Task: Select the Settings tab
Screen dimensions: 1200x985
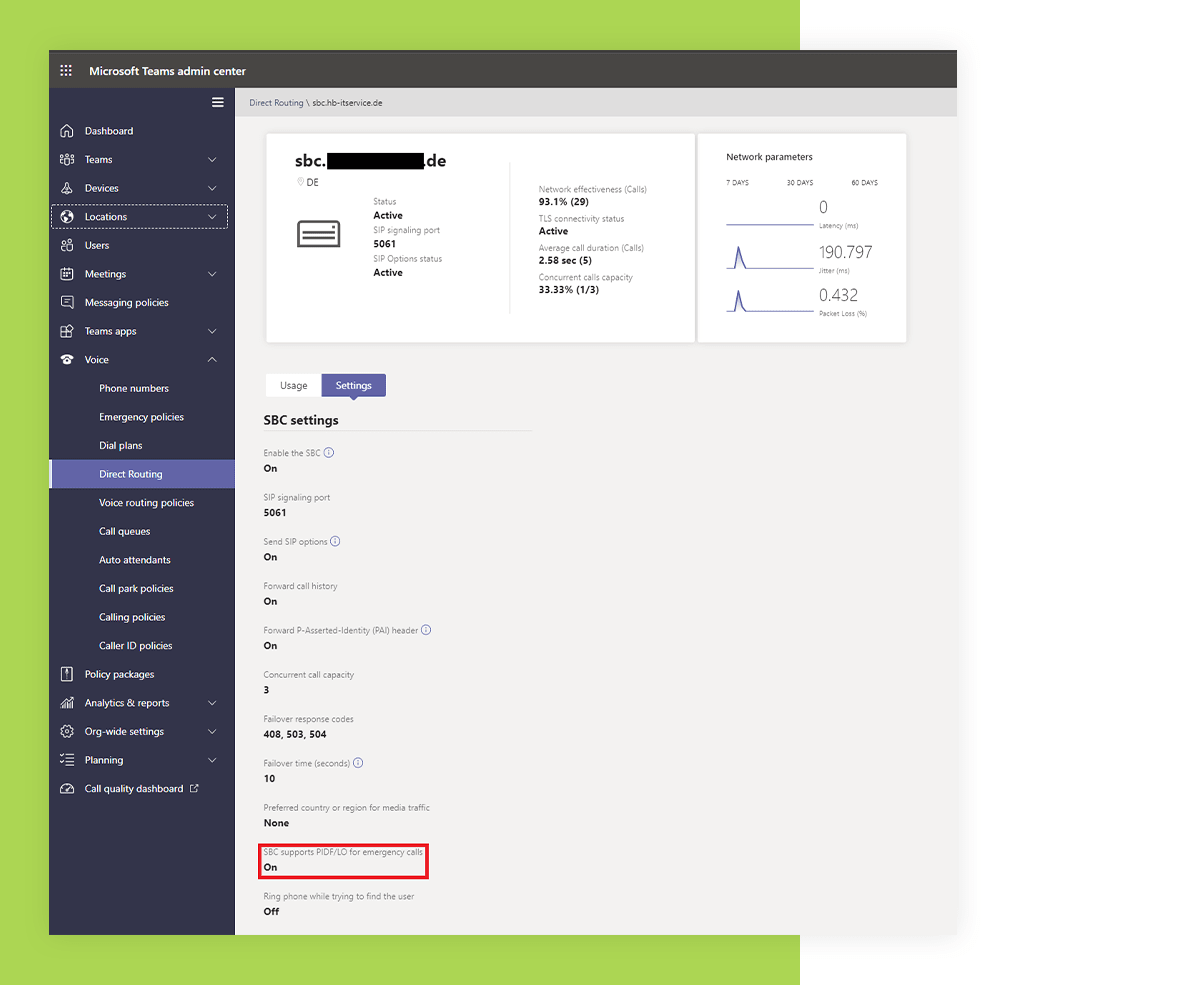Action: 354,386
